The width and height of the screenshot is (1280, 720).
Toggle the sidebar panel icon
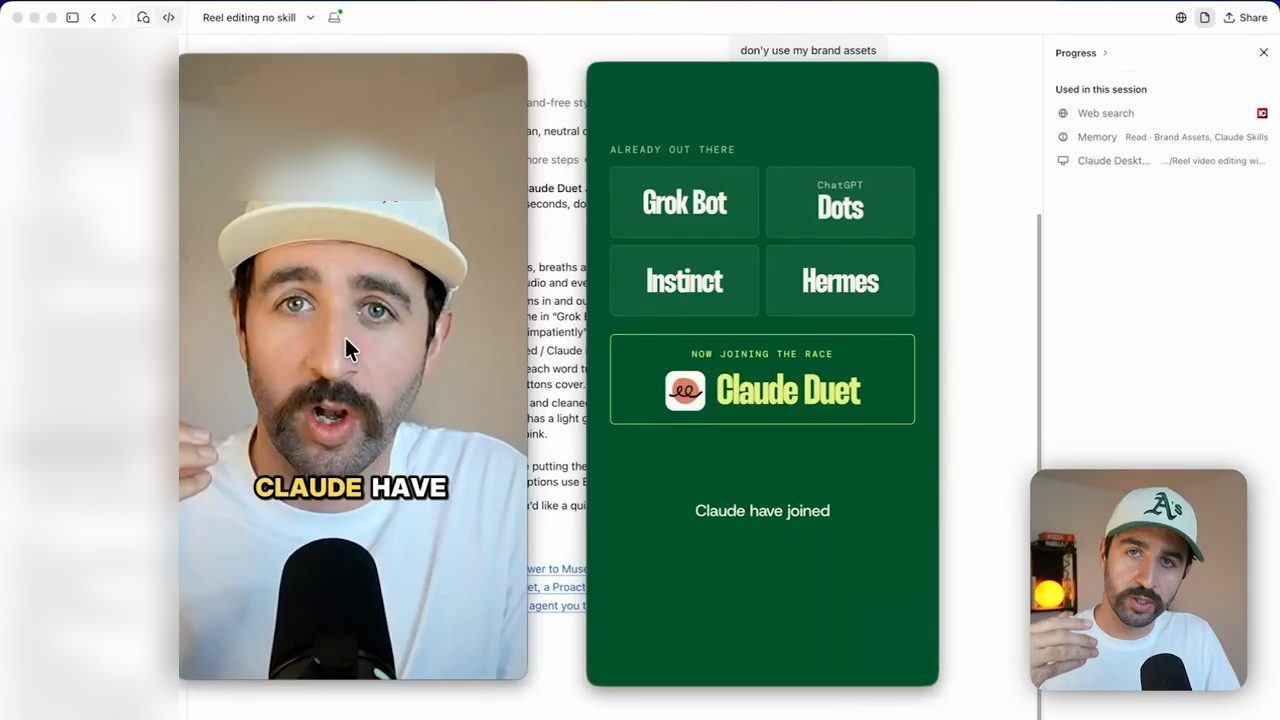[72, 18]
